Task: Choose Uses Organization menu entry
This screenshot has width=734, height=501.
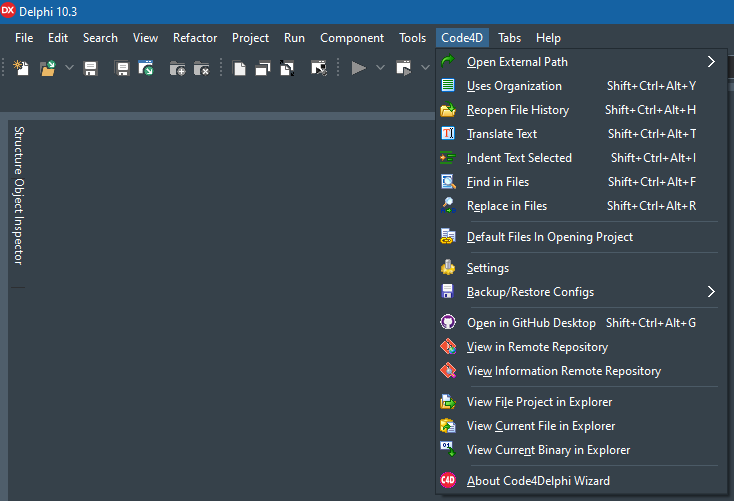Action: 581,86
